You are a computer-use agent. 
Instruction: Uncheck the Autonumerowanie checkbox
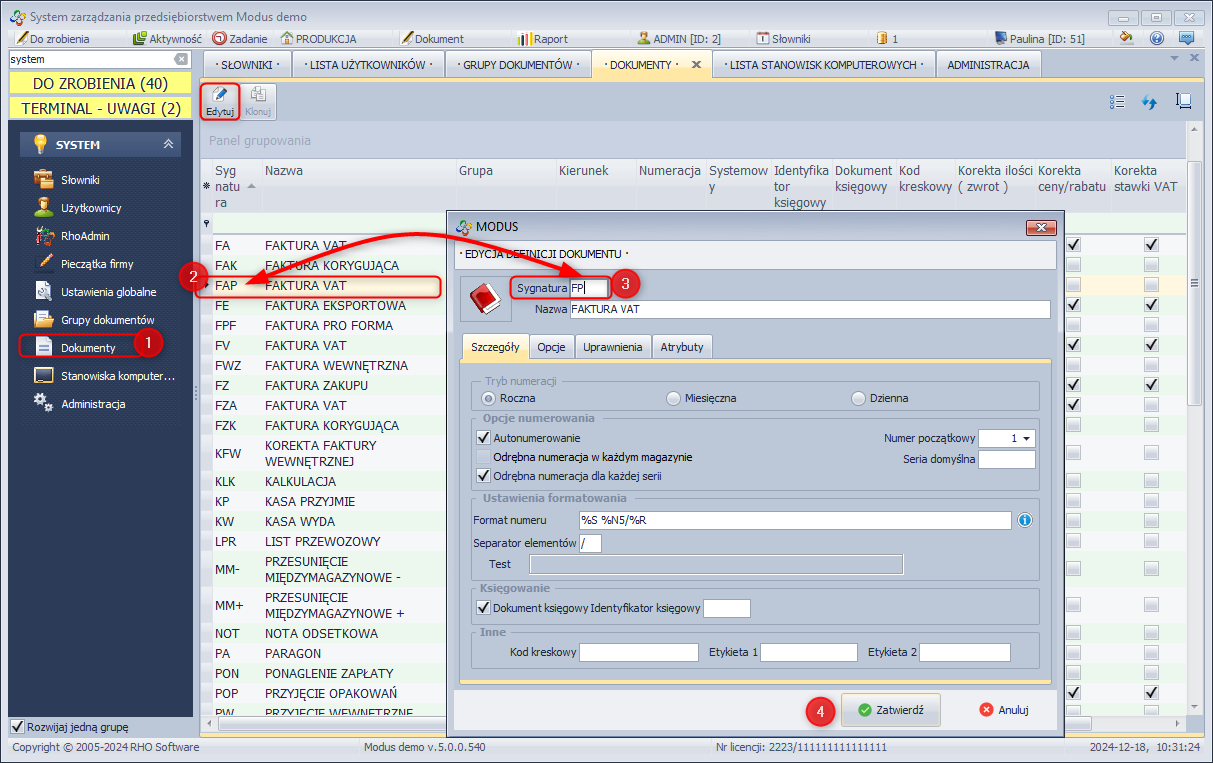484,438
